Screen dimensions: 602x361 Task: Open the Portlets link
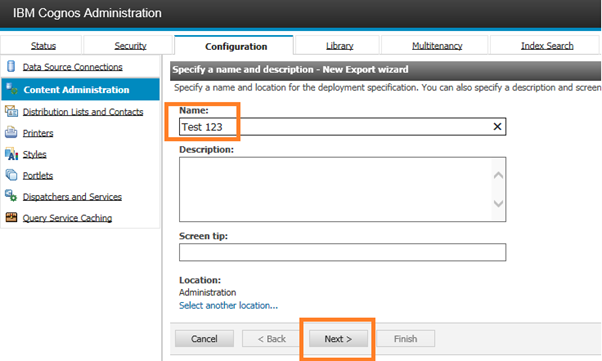[x=38, y=176]
